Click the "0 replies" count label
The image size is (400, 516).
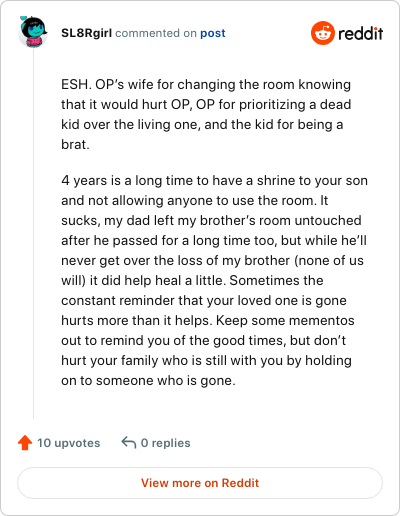[x=166, y=443]
